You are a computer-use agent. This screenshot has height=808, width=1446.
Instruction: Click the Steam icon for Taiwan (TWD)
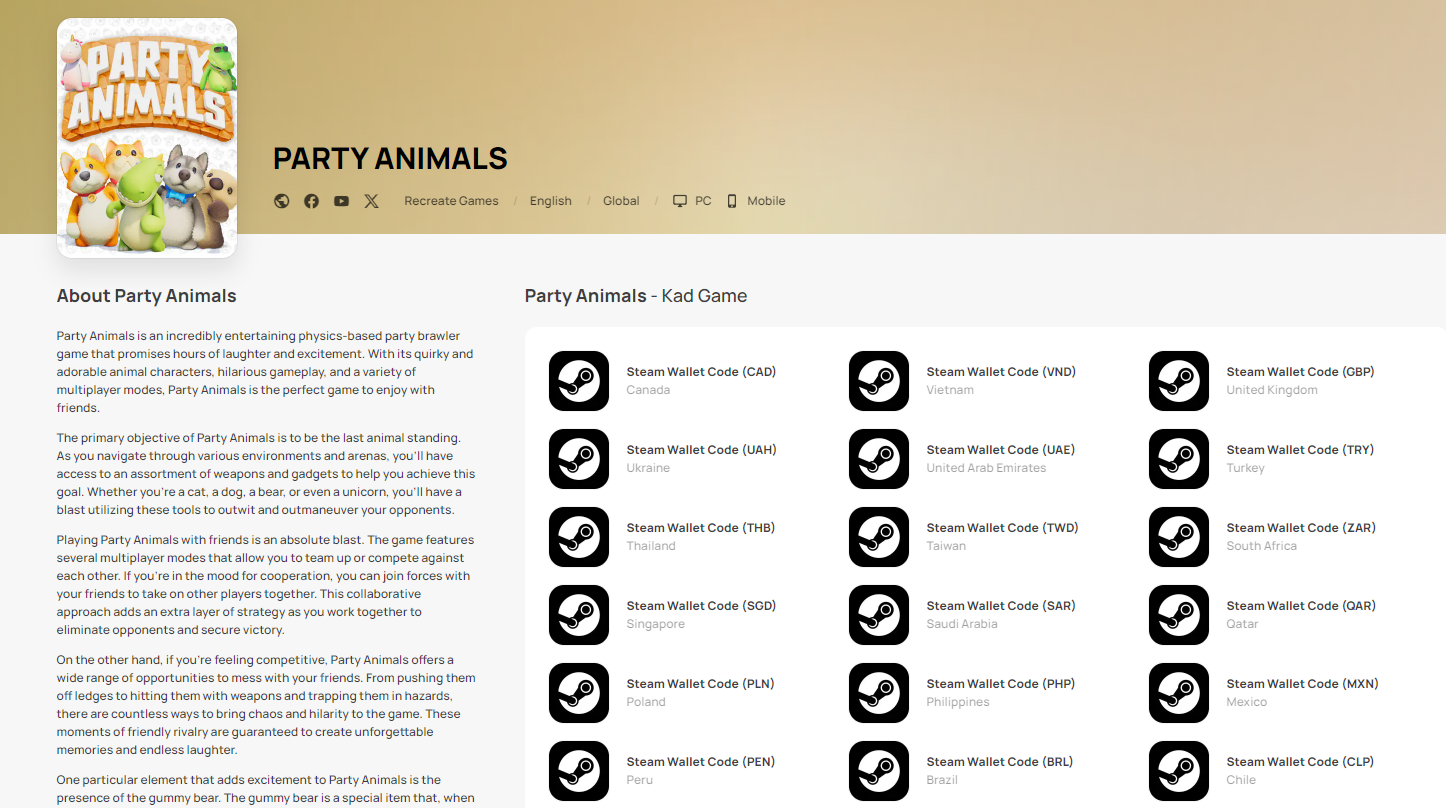tap(879, 537)
